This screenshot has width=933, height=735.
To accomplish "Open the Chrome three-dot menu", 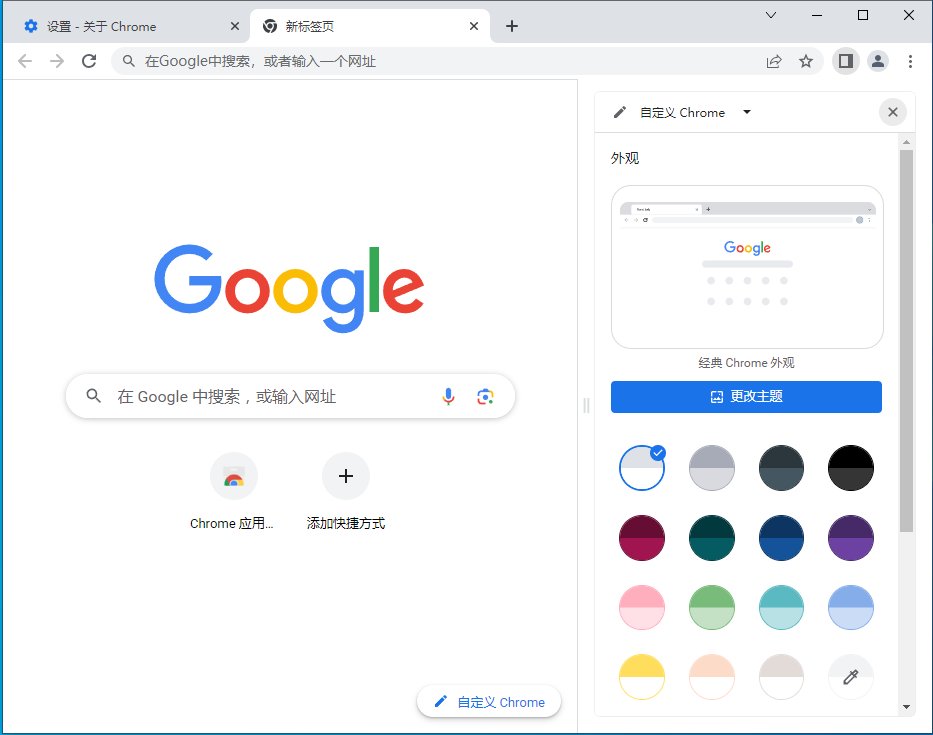I will (911, 61).
